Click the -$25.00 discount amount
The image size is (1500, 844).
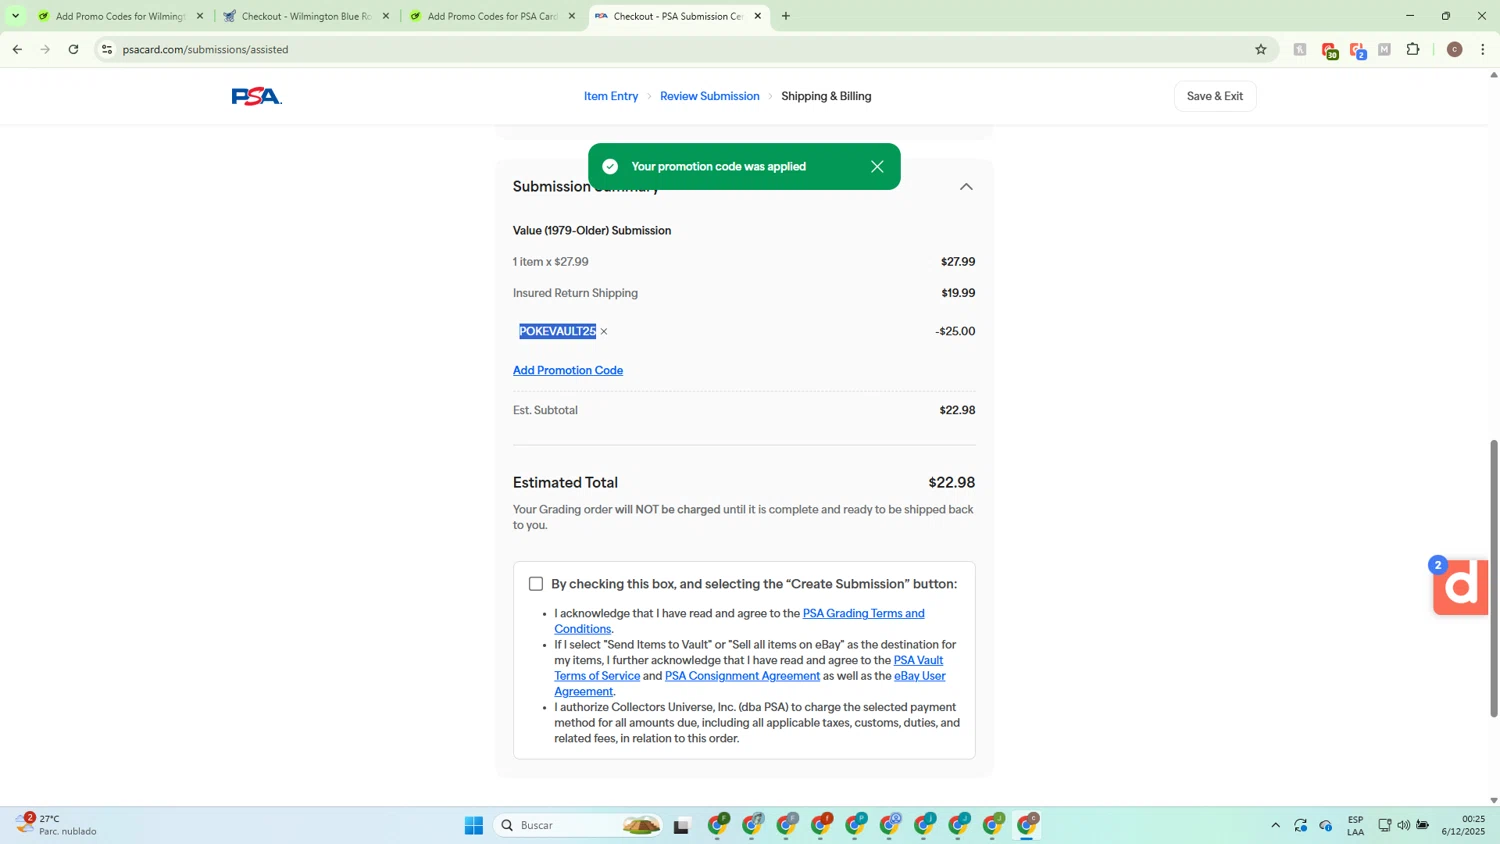[955, 331]
